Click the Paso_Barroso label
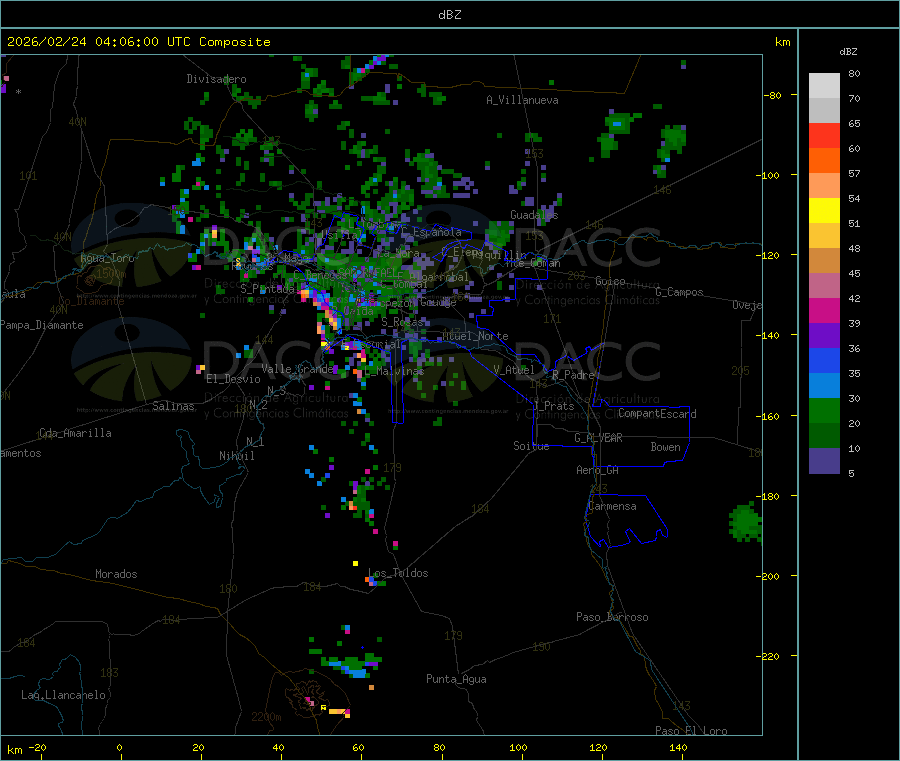Image resolution: width=900 pixels, height=761 pixels. coord(612,617)
